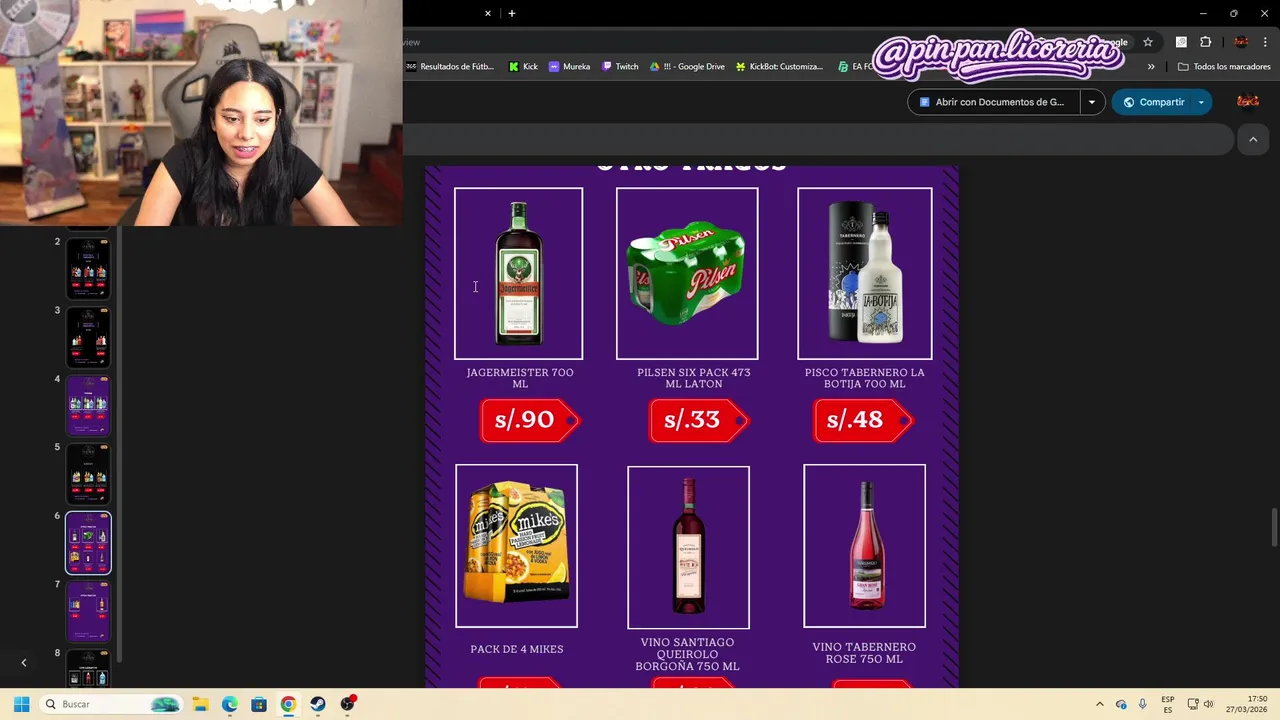Viewport: 1280px width, 720px height.
Task: Expand the Abrir con dropdown arrow
Action: [1092, 102]
